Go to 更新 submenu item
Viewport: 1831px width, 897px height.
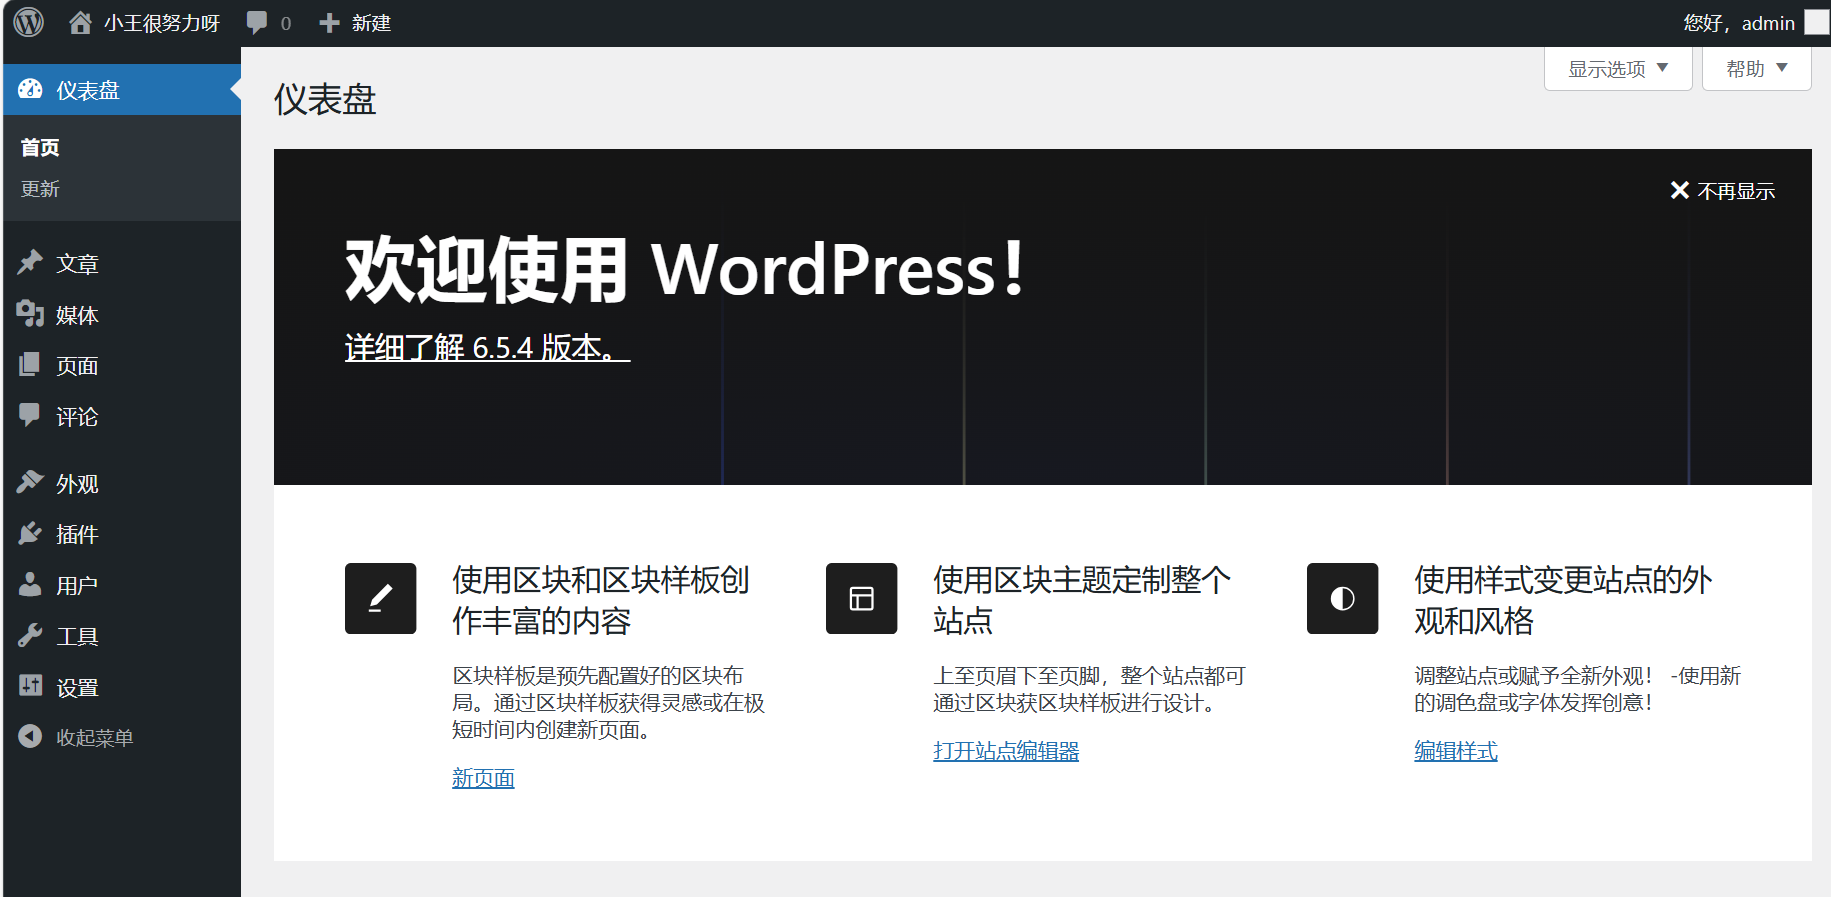pos(40,189)
